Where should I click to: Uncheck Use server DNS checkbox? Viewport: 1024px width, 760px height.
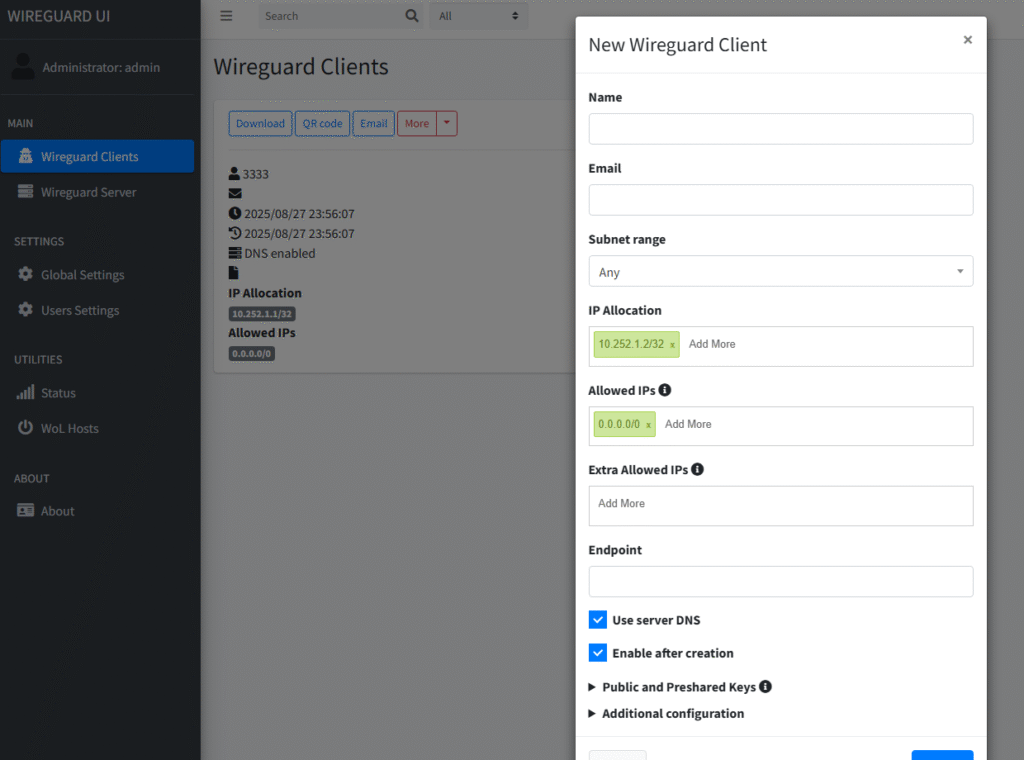click(x=598, y=620)
